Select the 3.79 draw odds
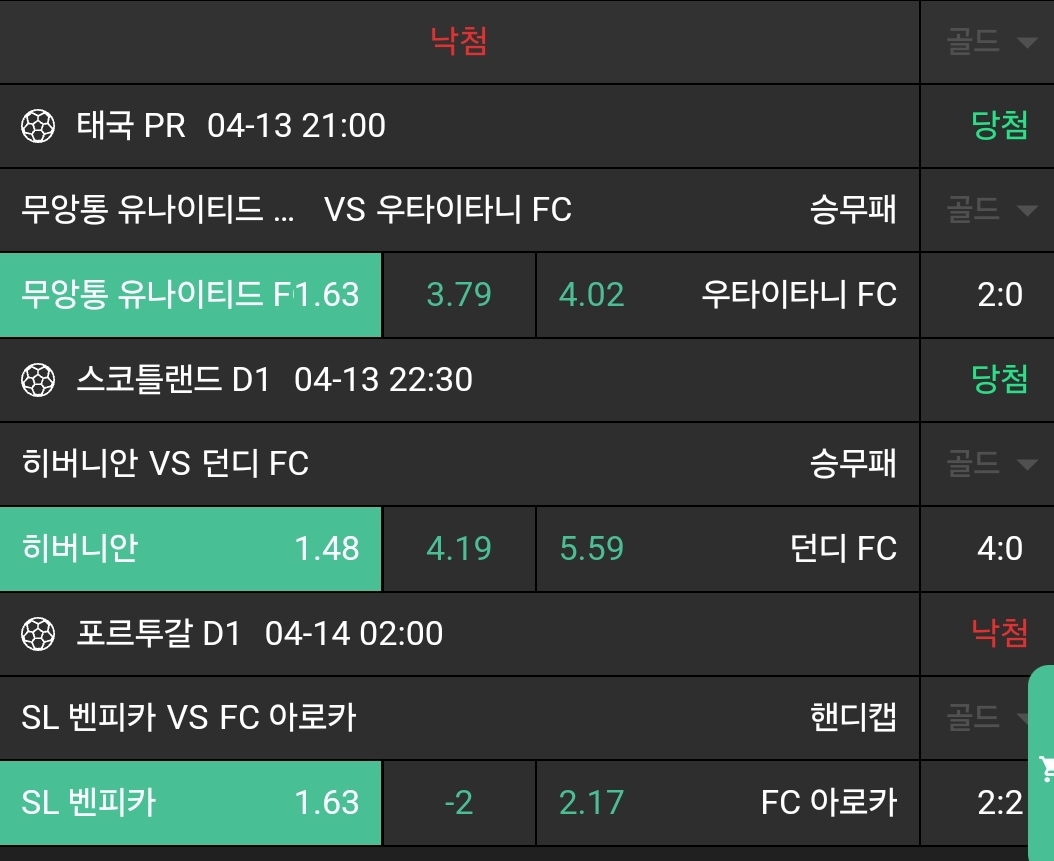Viewport: 1054px width, 861px height. click(x=459, y=295)
